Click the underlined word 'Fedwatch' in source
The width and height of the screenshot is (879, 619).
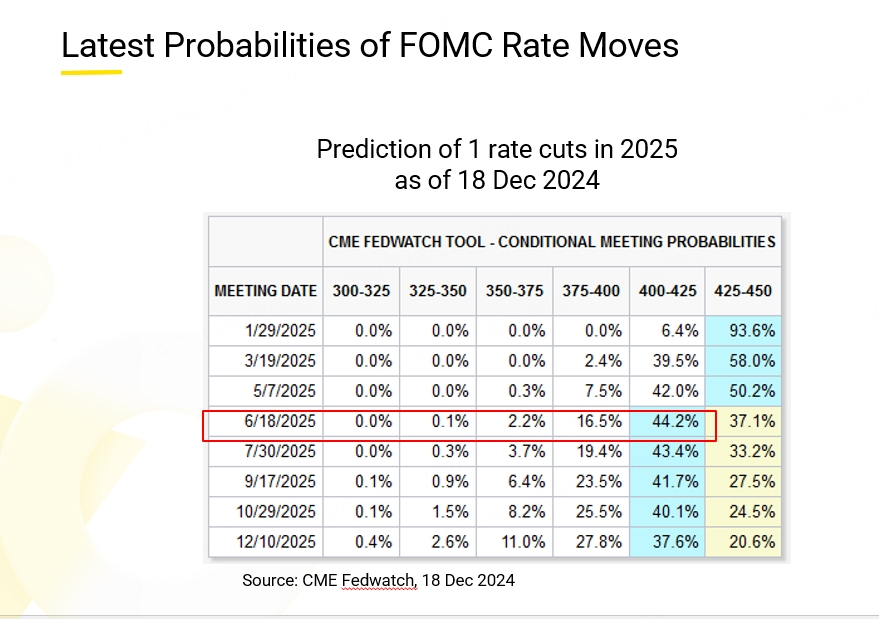[379, 580]
